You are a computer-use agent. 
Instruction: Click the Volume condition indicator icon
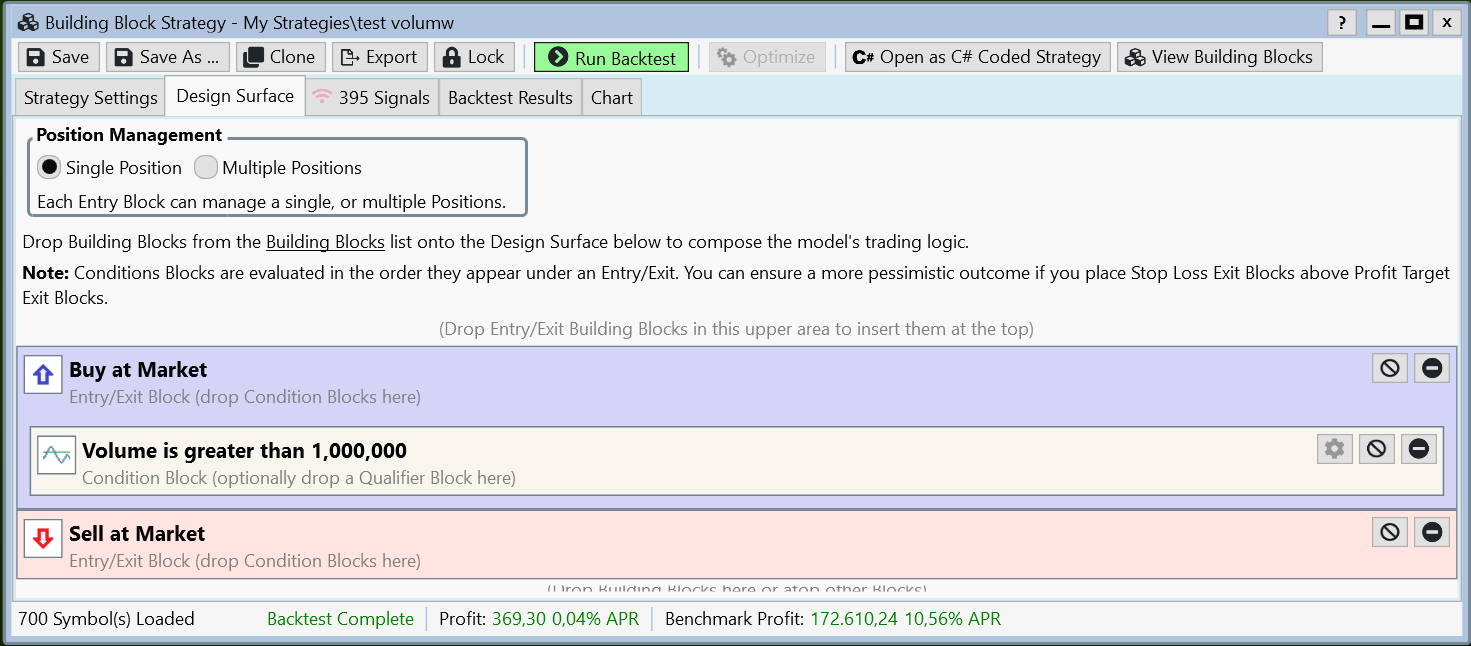56,455
